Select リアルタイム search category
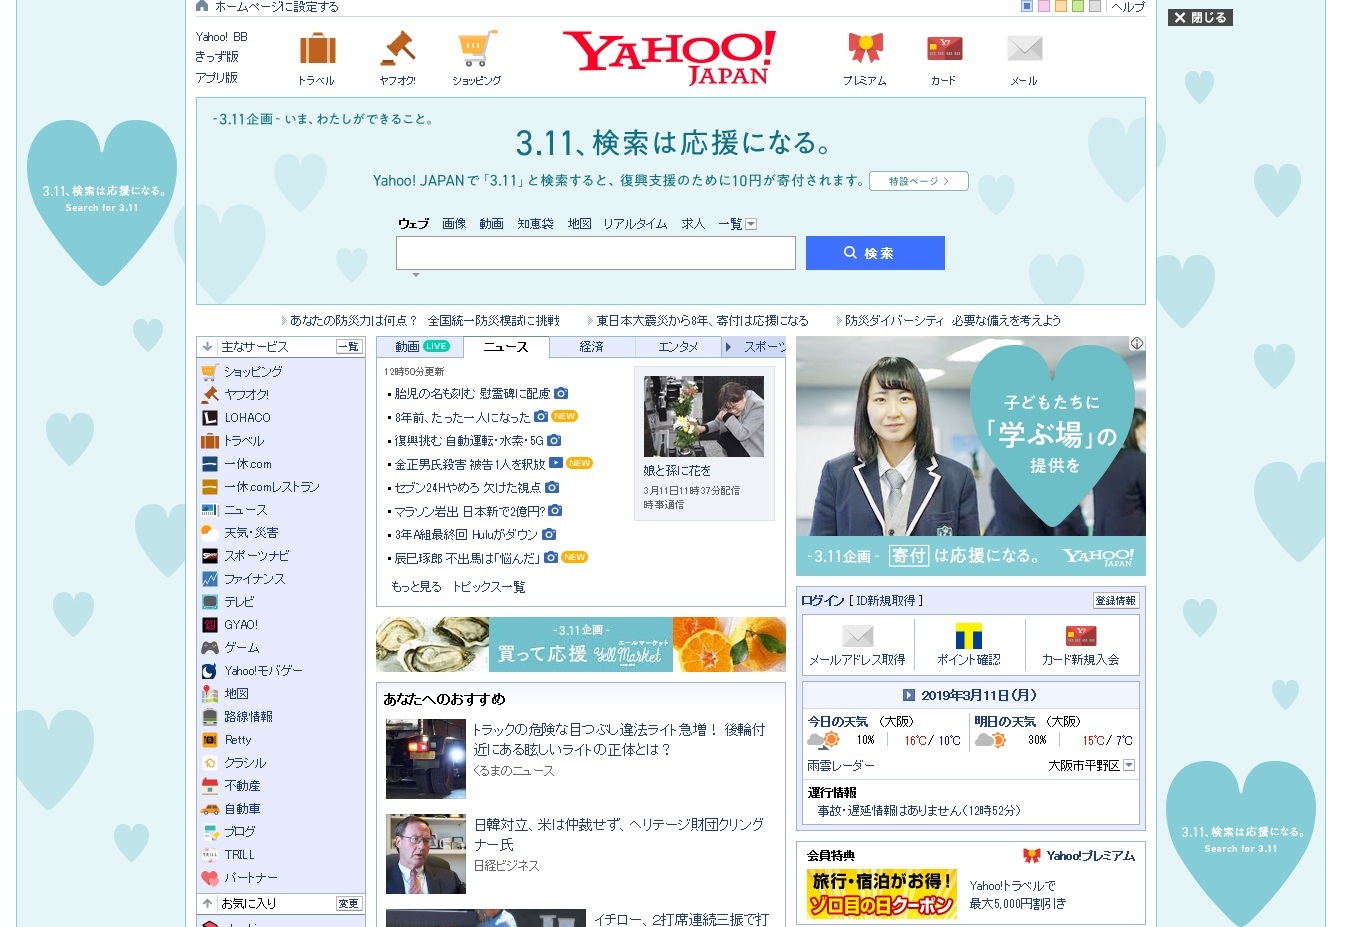Image resolution: width=1345 pixels, height=927 pixels. (x=635, y=224)
